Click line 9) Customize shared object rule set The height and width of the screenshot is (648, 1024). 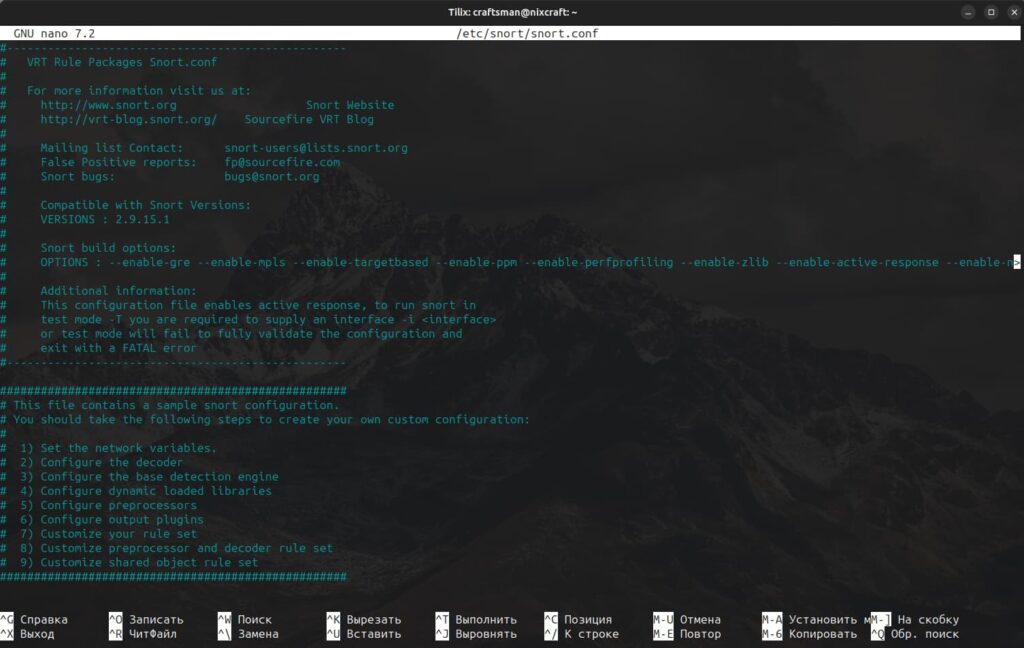pos(138,562)
